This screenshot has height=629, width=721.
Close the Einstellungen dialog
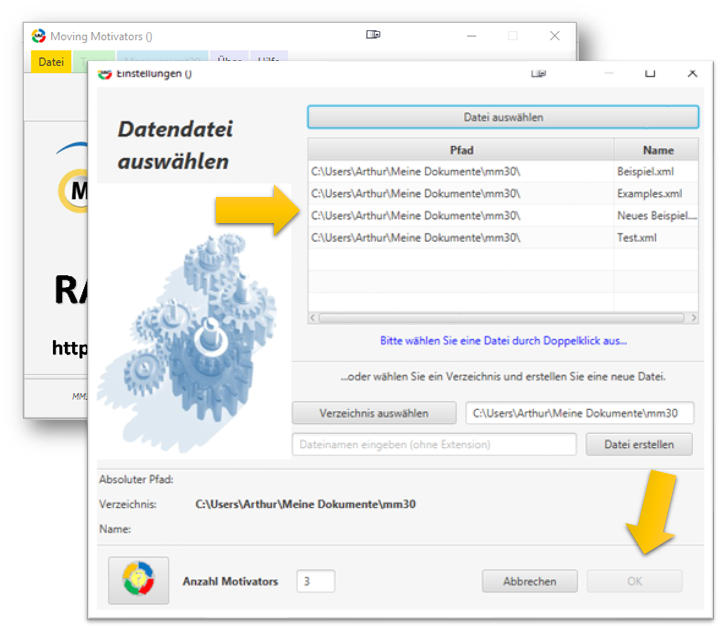coord(692,73)
